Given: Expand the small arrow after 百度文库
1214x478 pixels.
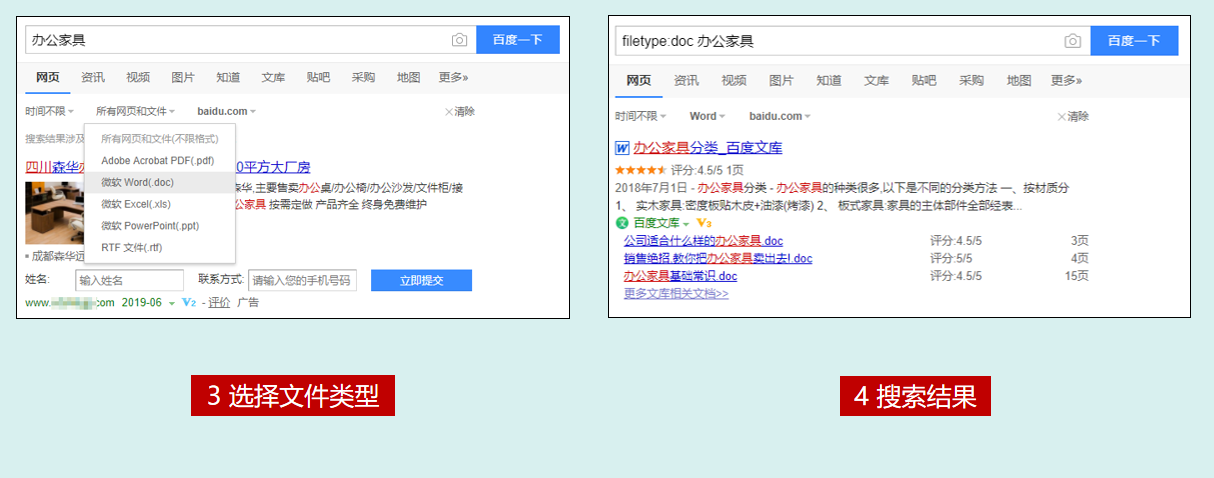Looking at the screenshot, I should [x=686, y=223].
